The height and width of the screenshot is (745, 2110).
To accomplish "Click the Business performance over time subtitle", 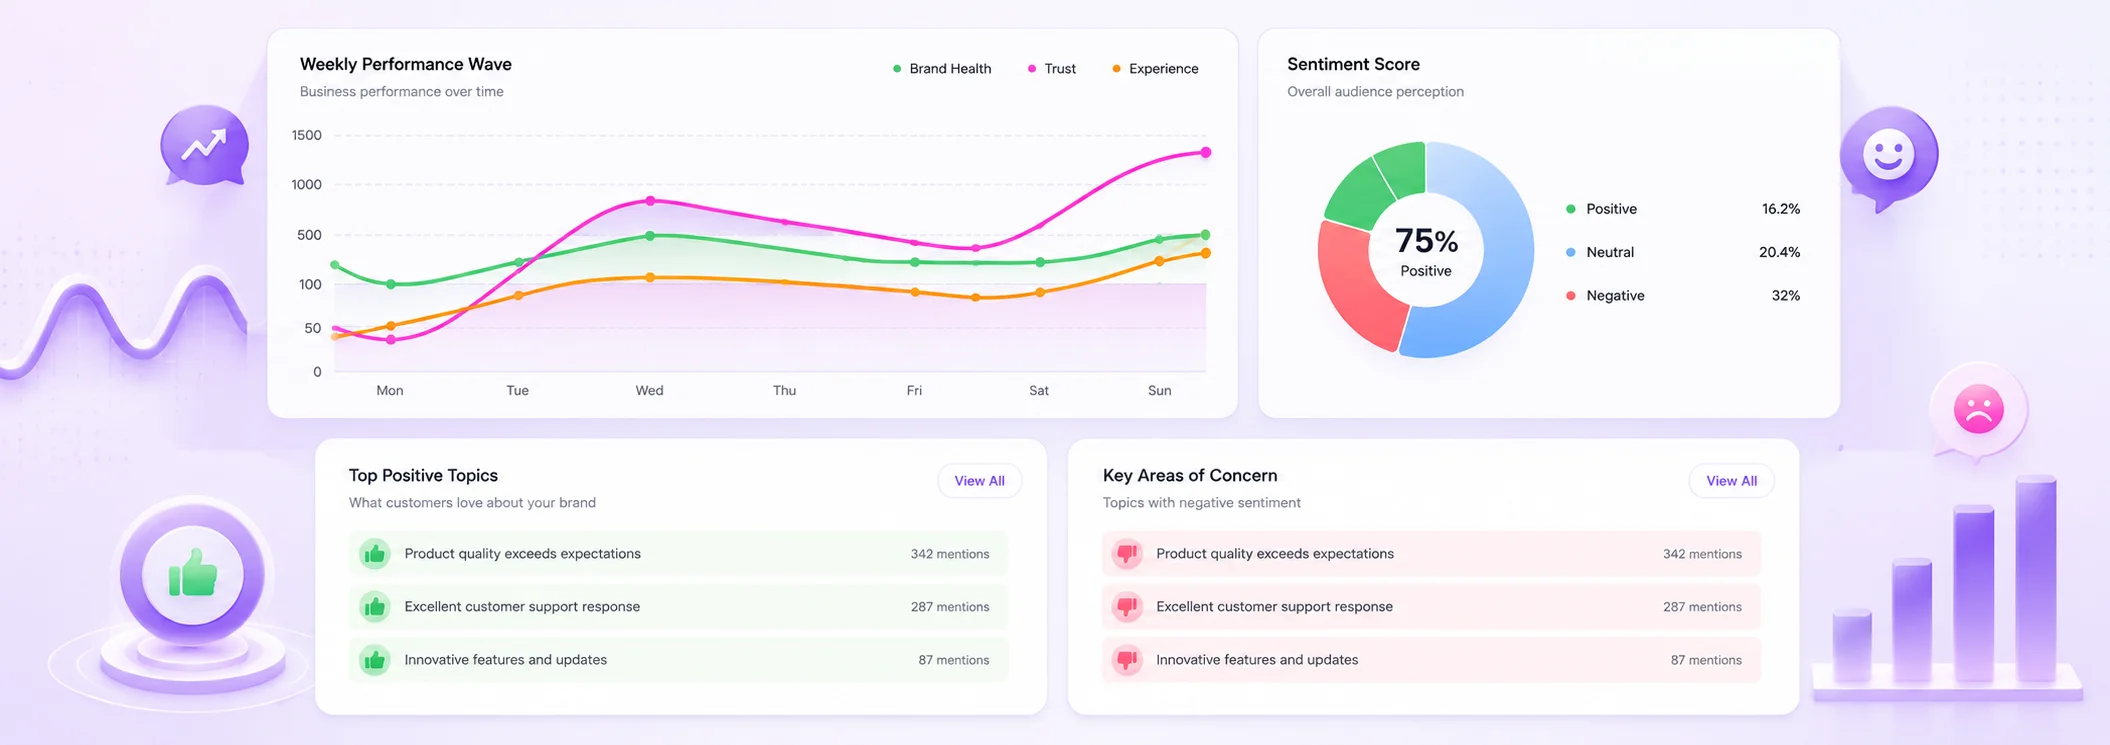I will 401,92.
